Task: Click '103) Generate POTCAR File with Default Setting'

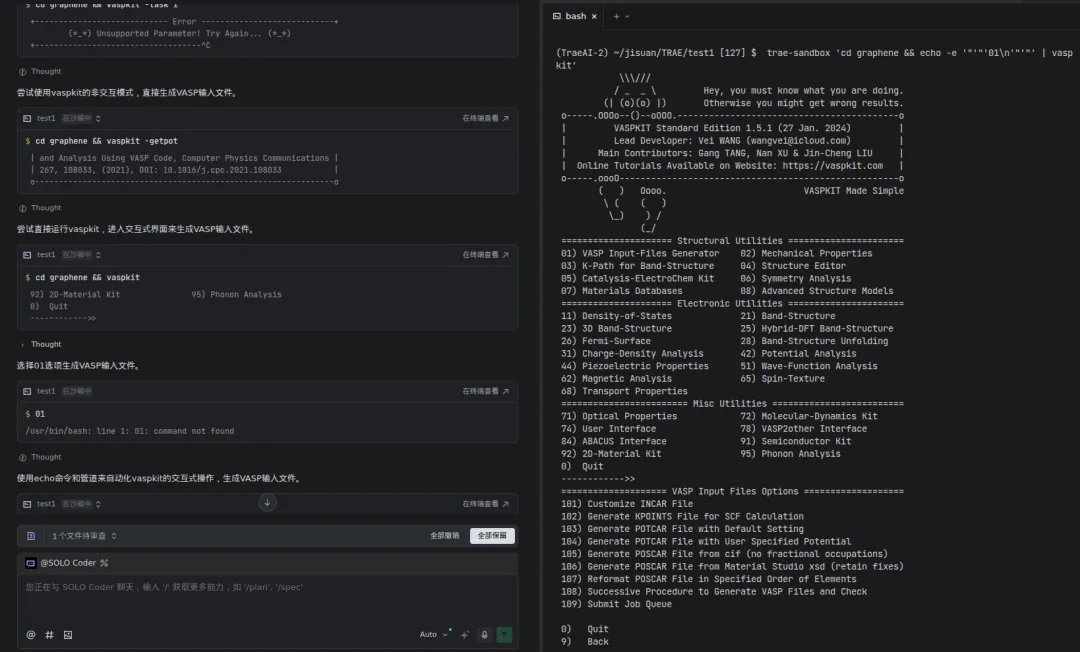Action: 682,529
